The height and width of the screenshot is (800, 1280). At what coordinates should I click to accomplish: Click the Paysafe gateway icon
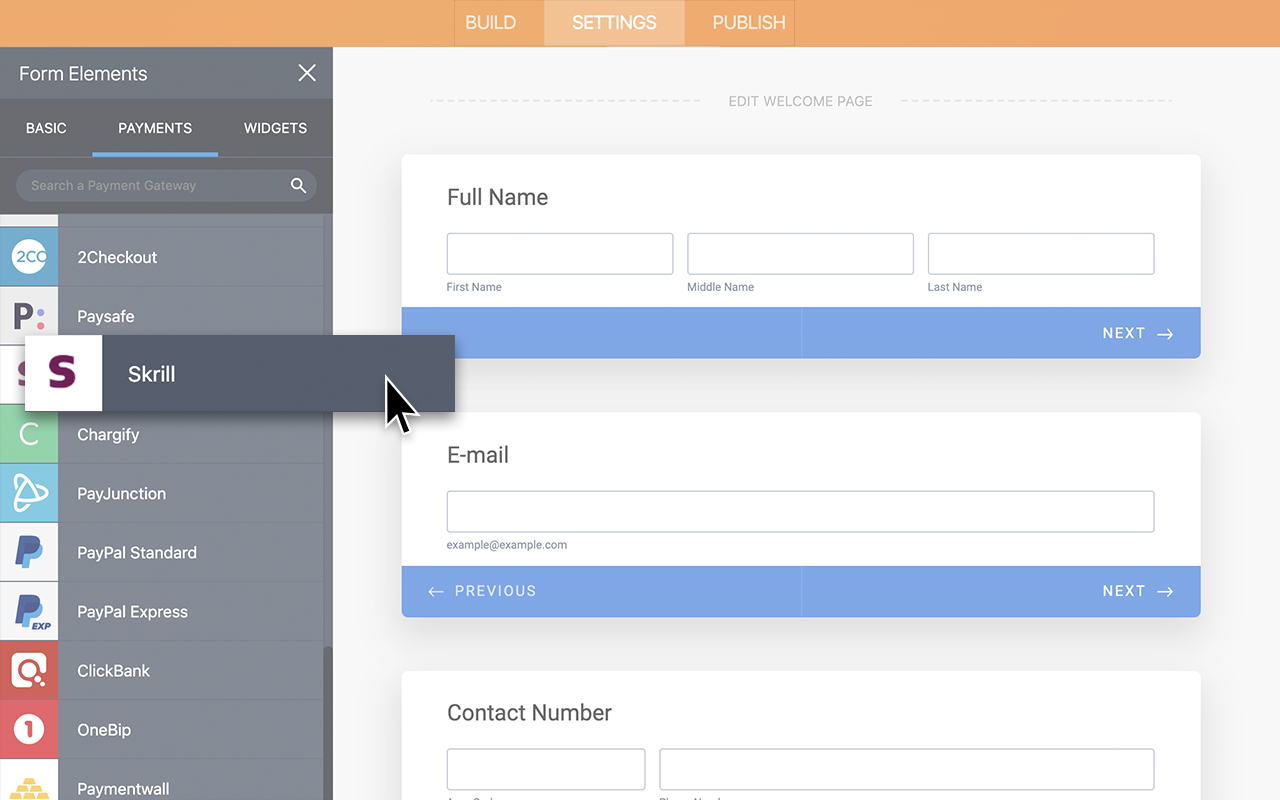(29, 316)
